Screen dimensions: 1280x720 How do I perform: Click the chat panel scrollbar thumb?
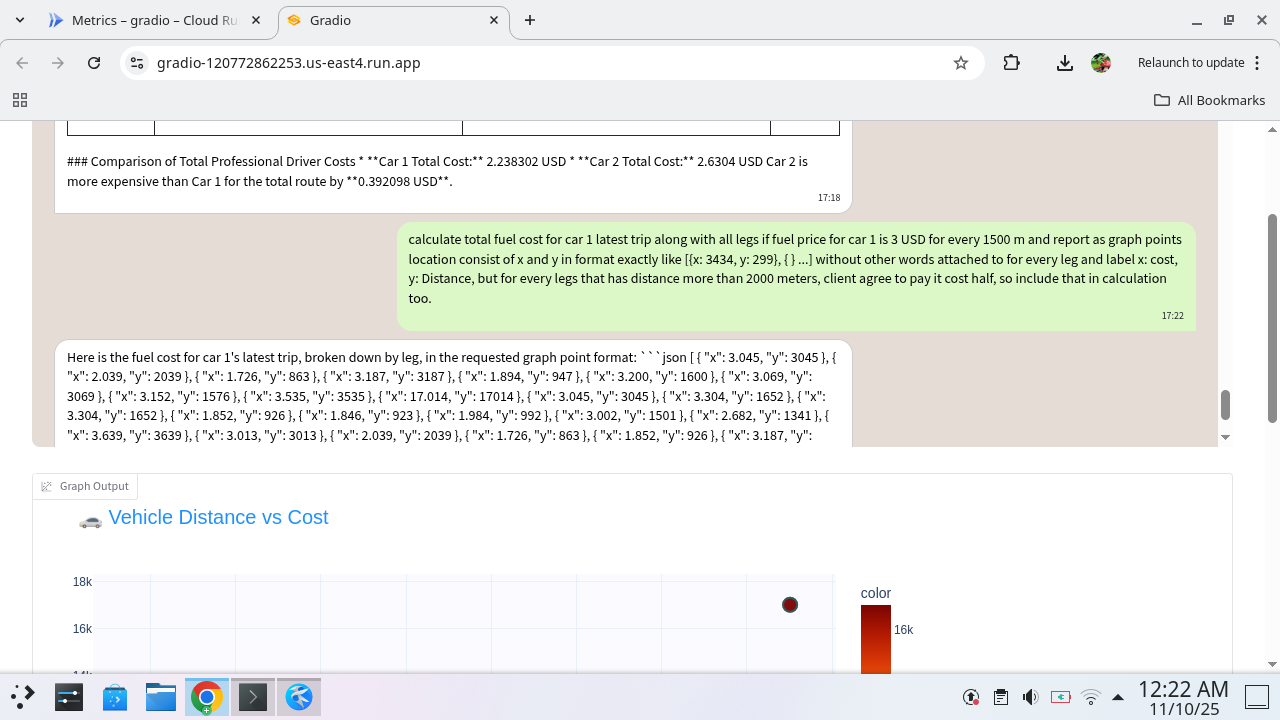1225,405
